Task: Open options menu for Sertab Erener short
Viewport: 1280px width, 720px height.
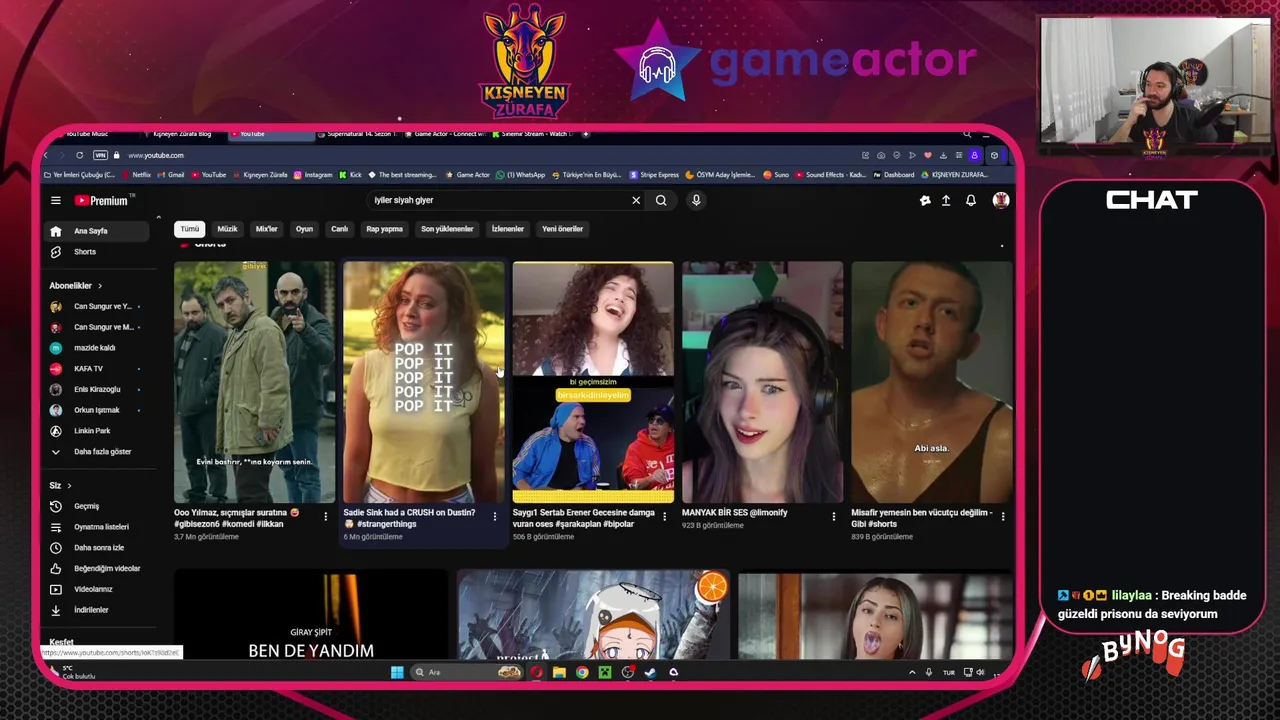Action: [664, 516]
